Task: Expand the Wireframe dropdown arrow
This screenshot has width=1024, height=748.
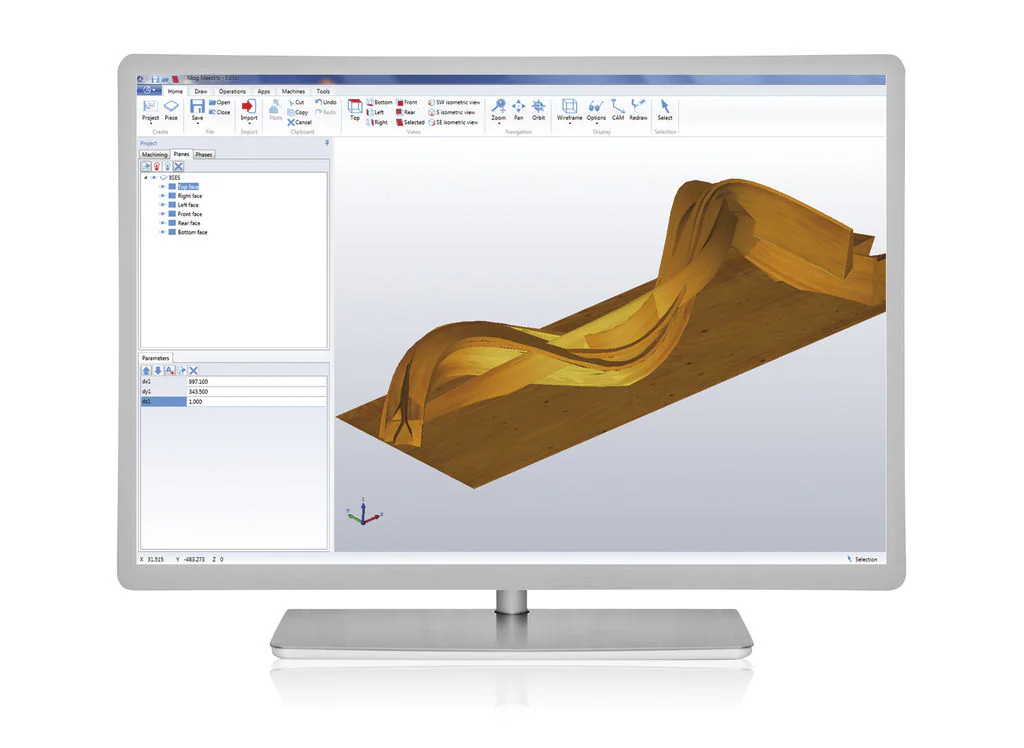Action: coord(569,125)
